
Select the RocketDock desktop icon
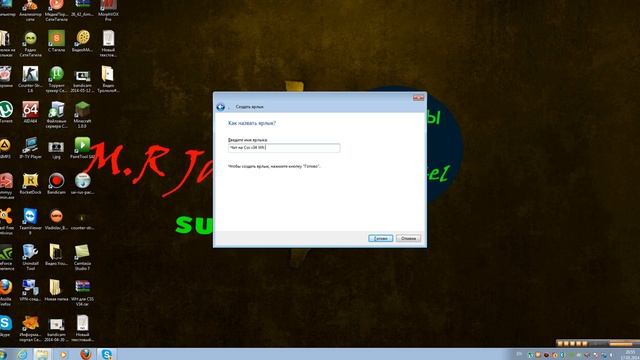click(x=30, y=183)
